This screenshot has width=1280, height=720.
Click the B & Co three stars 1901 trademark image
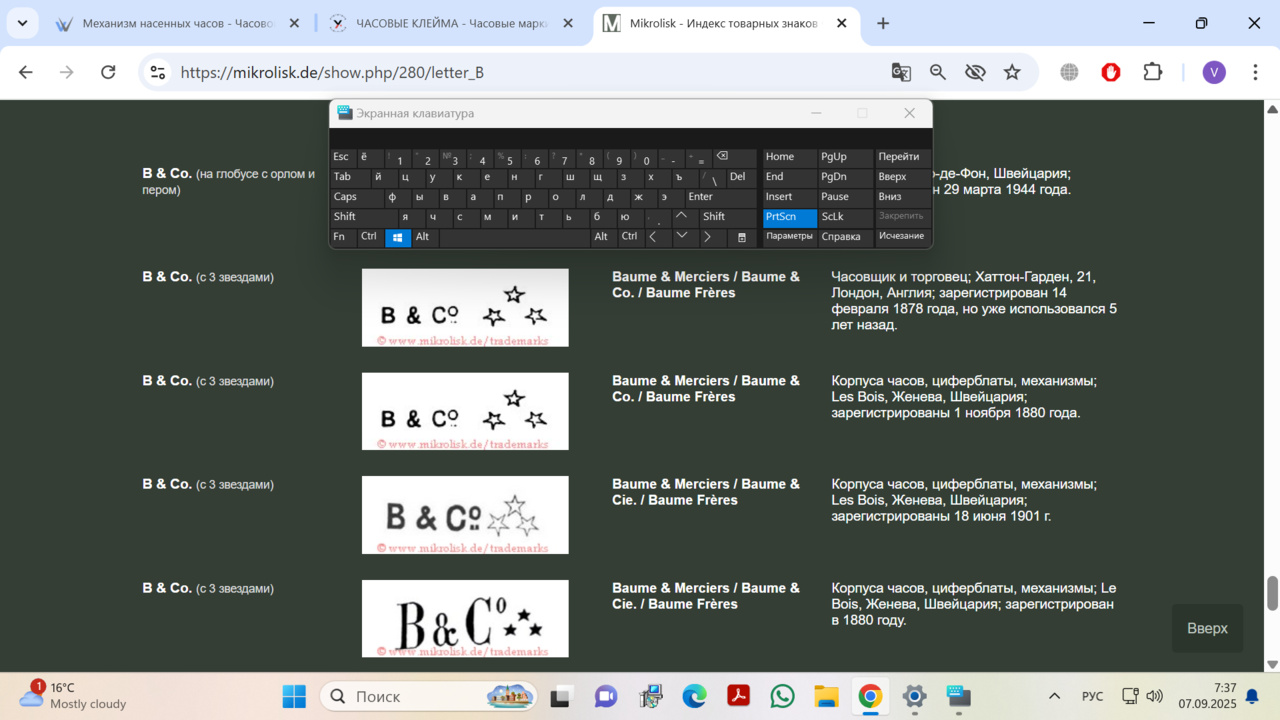click(x=465, y=515)
